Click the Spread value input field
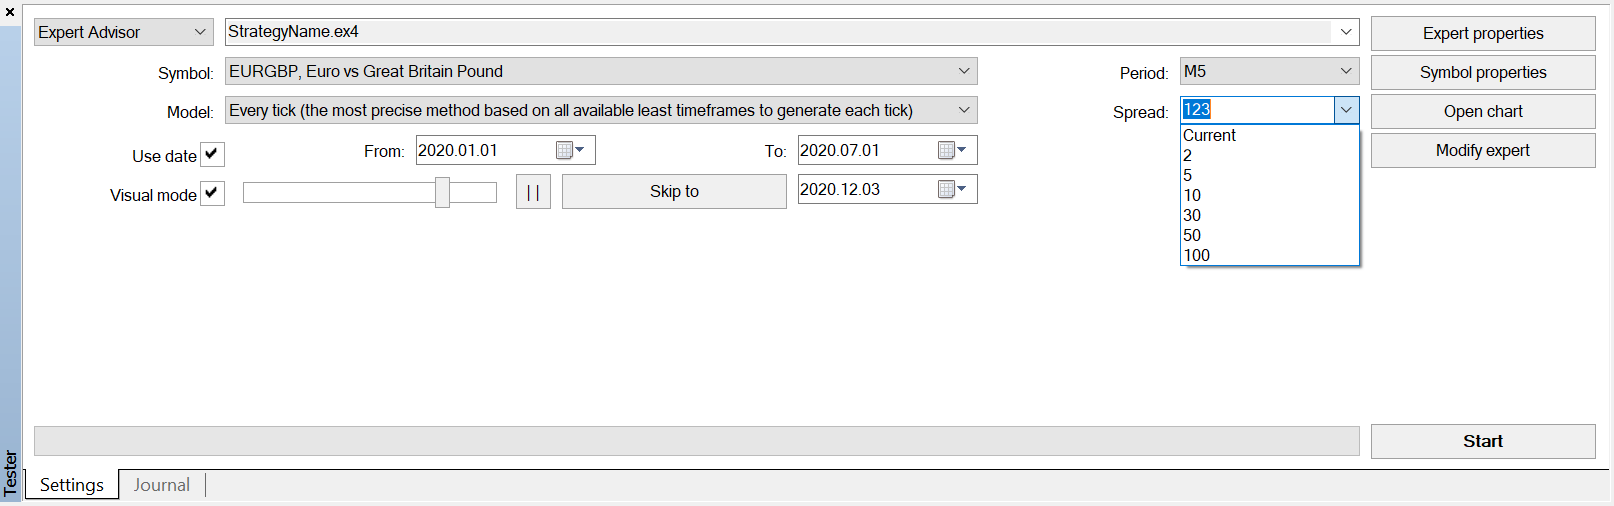The width and height of the screenshot is (1614, 506). [x=1257, y=110]
